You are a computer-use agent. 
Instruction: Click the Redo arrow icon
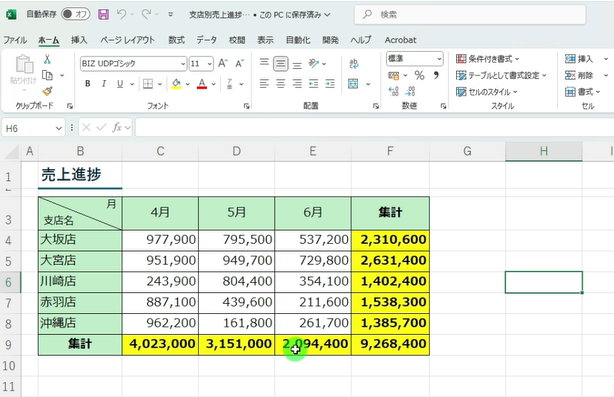tap(146, 14)
